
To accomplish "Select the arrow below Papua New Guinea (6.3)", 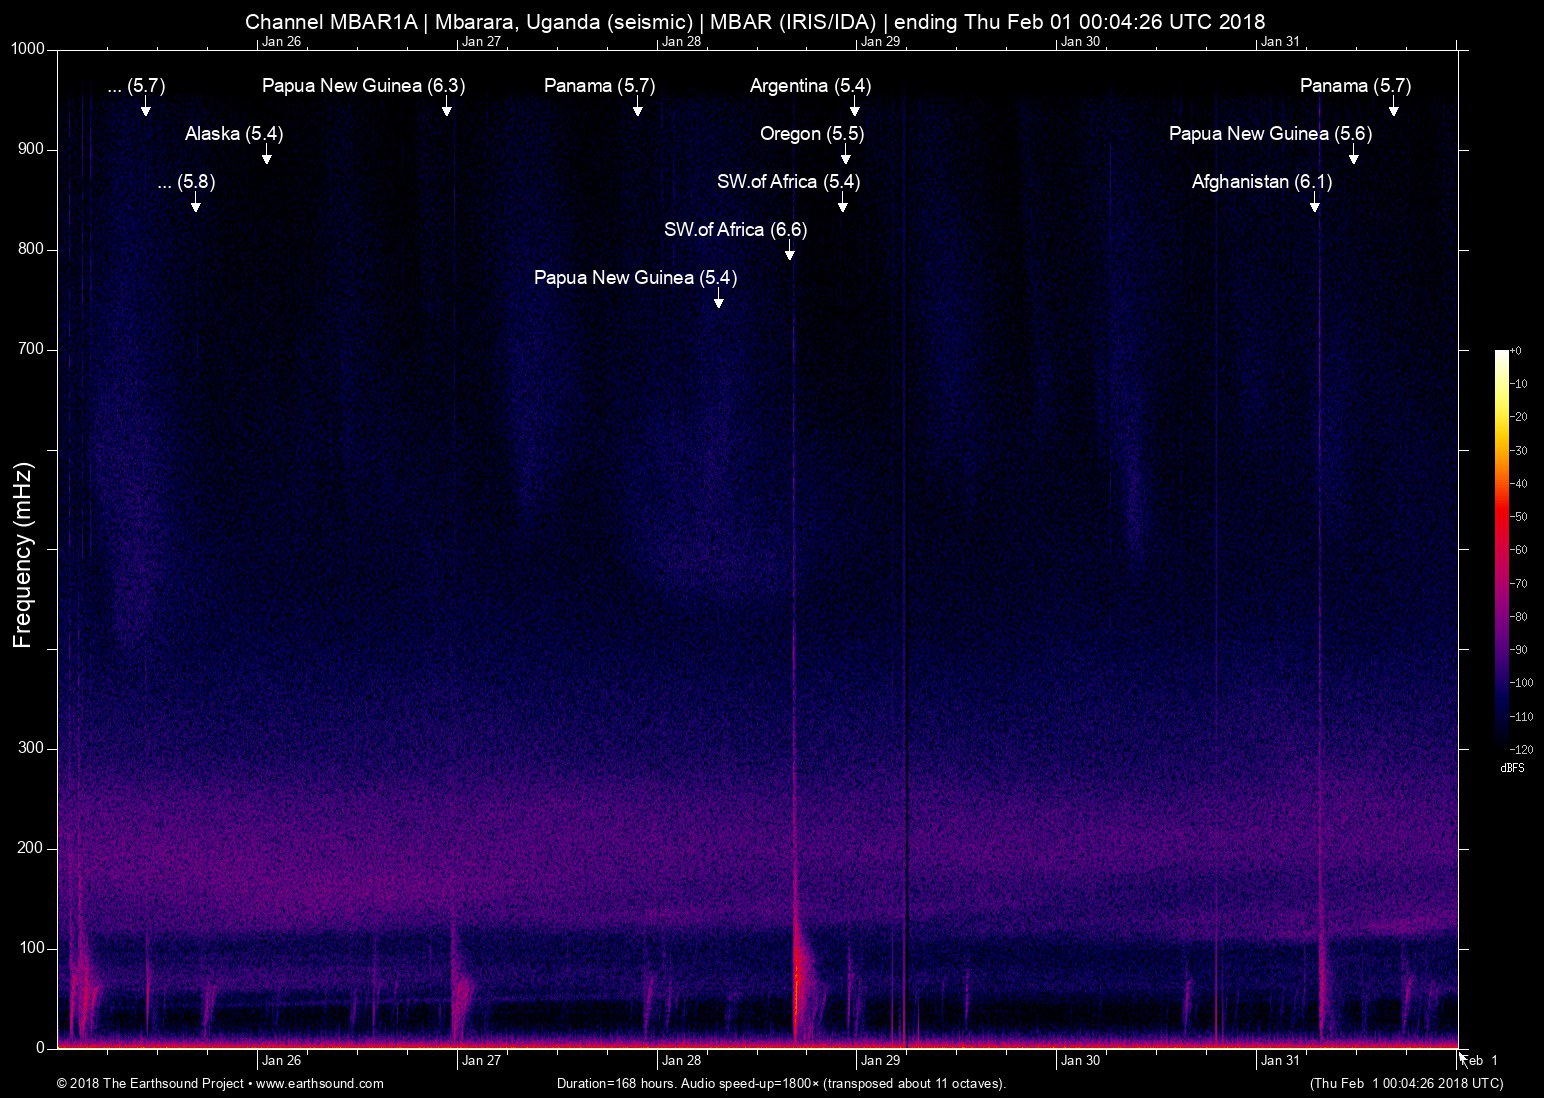I will (x=446, y=107).
